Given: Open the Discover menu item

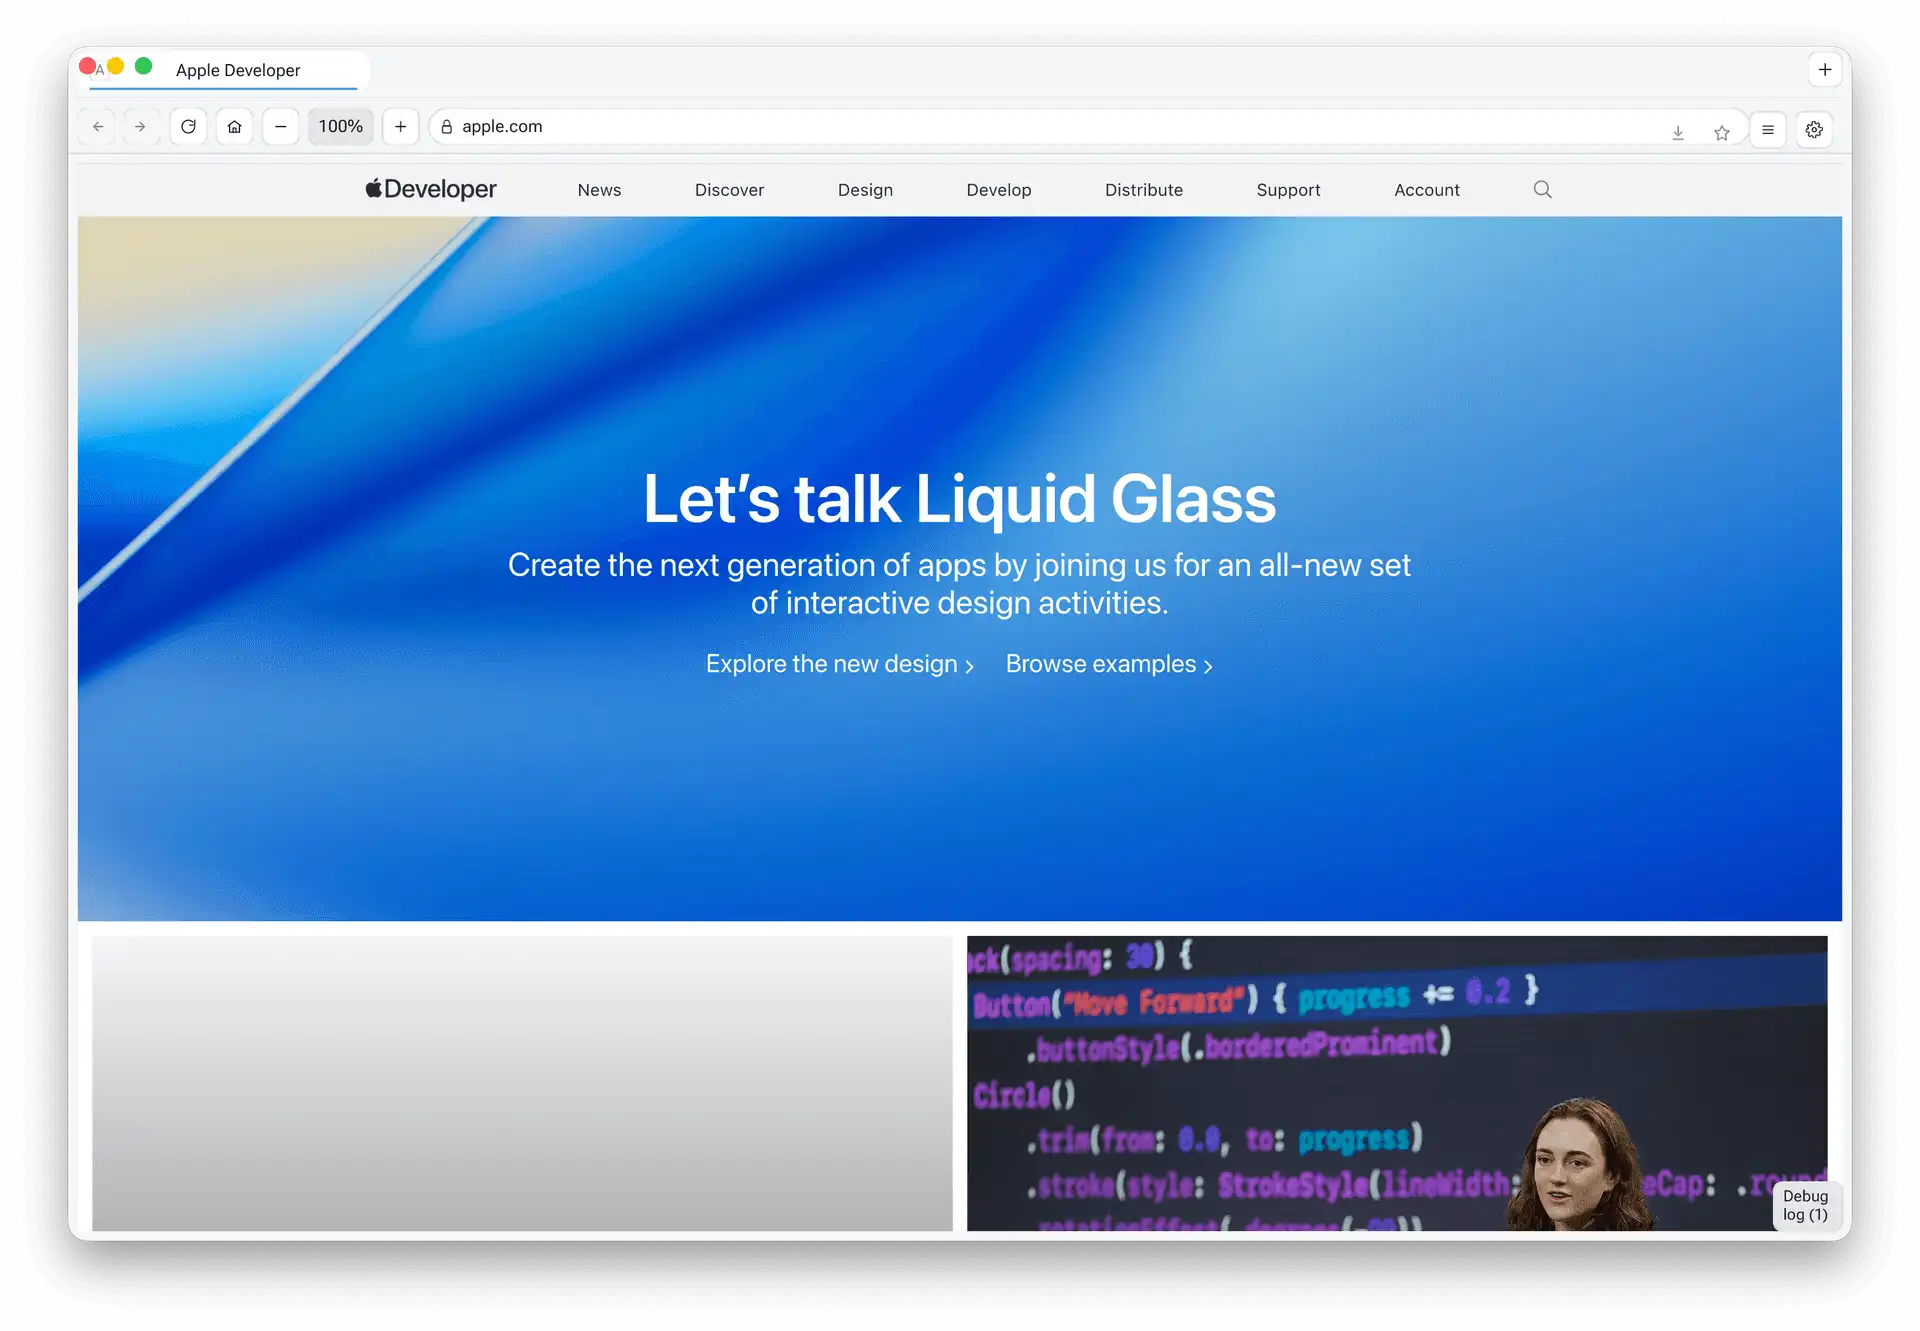Looking at the screenshot, I should (729, 190).
